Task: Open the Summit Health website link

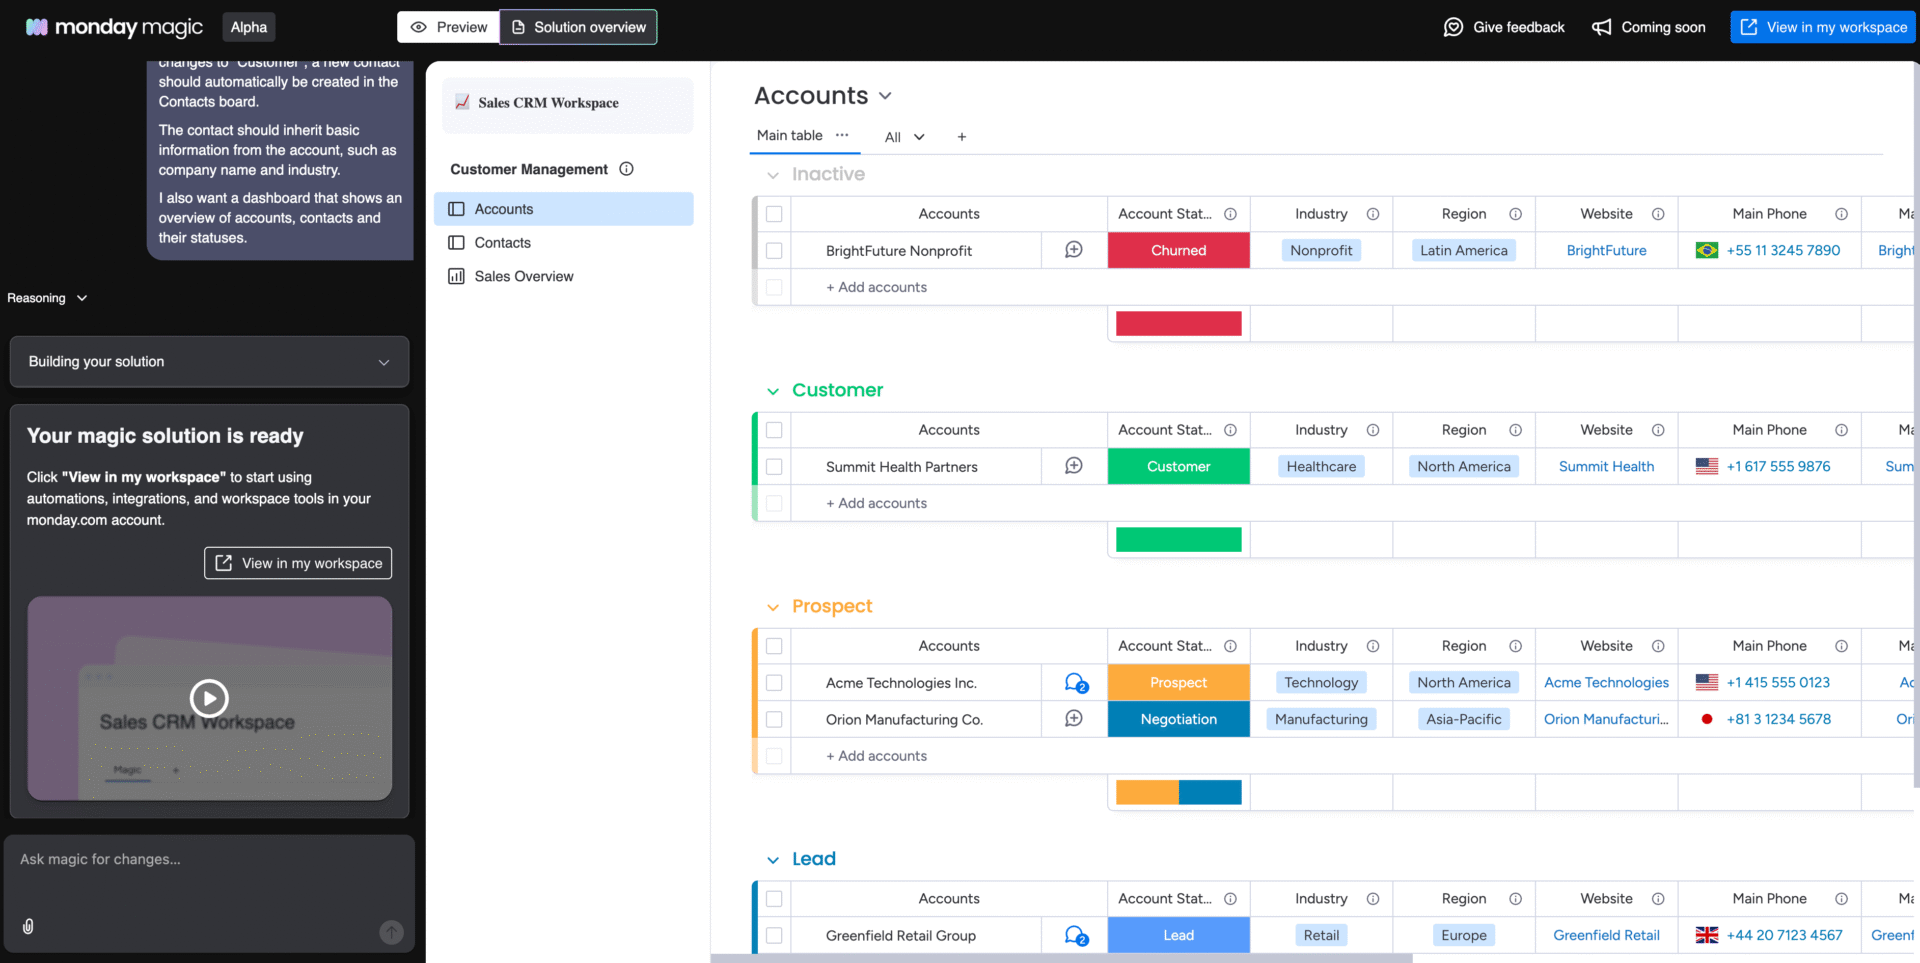Action: (x=1606, y=466)
